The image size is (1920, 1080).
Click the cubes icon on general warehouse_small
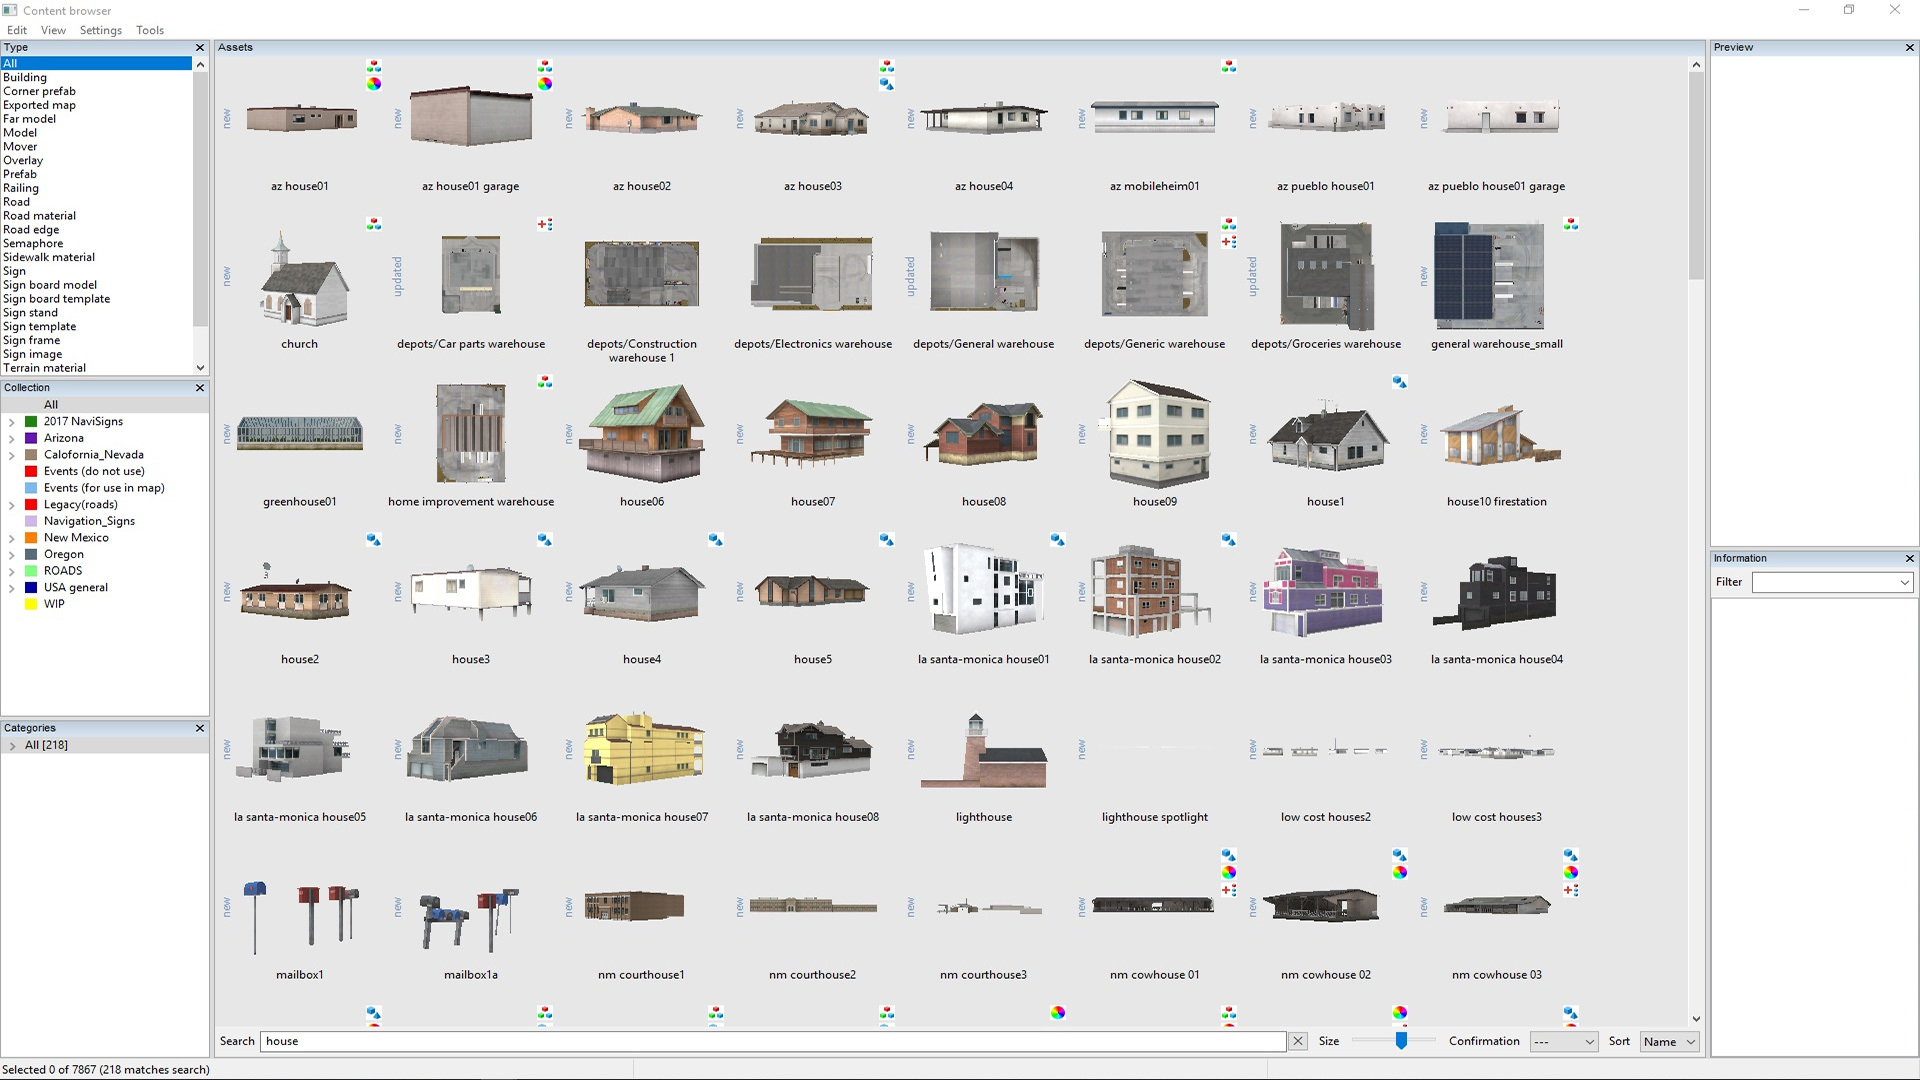point(1571,224)
